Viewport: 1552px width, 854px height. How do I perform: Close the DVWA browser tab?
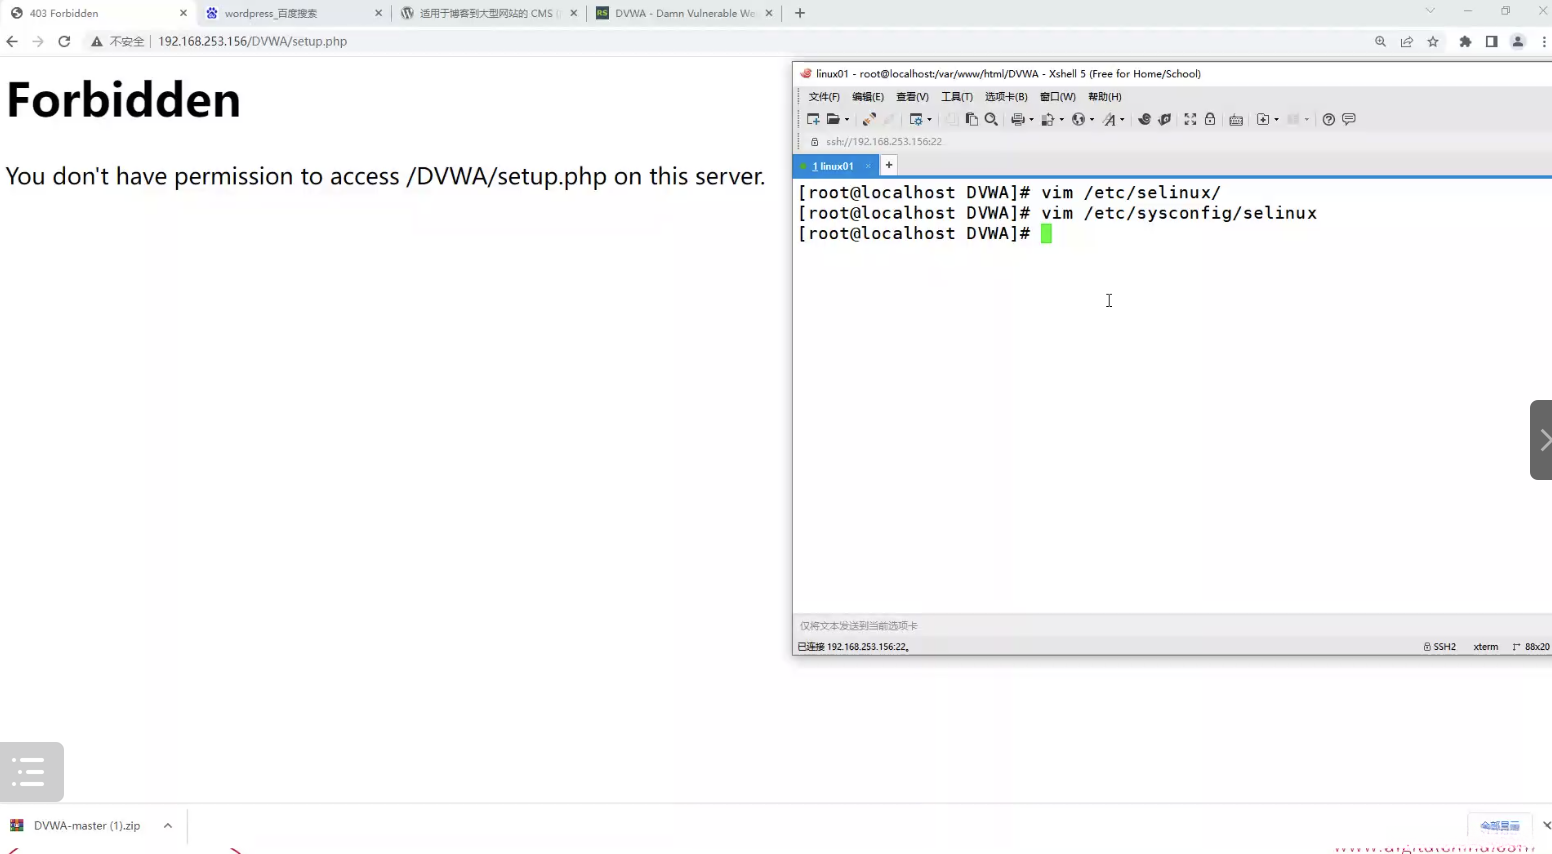tap(769, 13)
